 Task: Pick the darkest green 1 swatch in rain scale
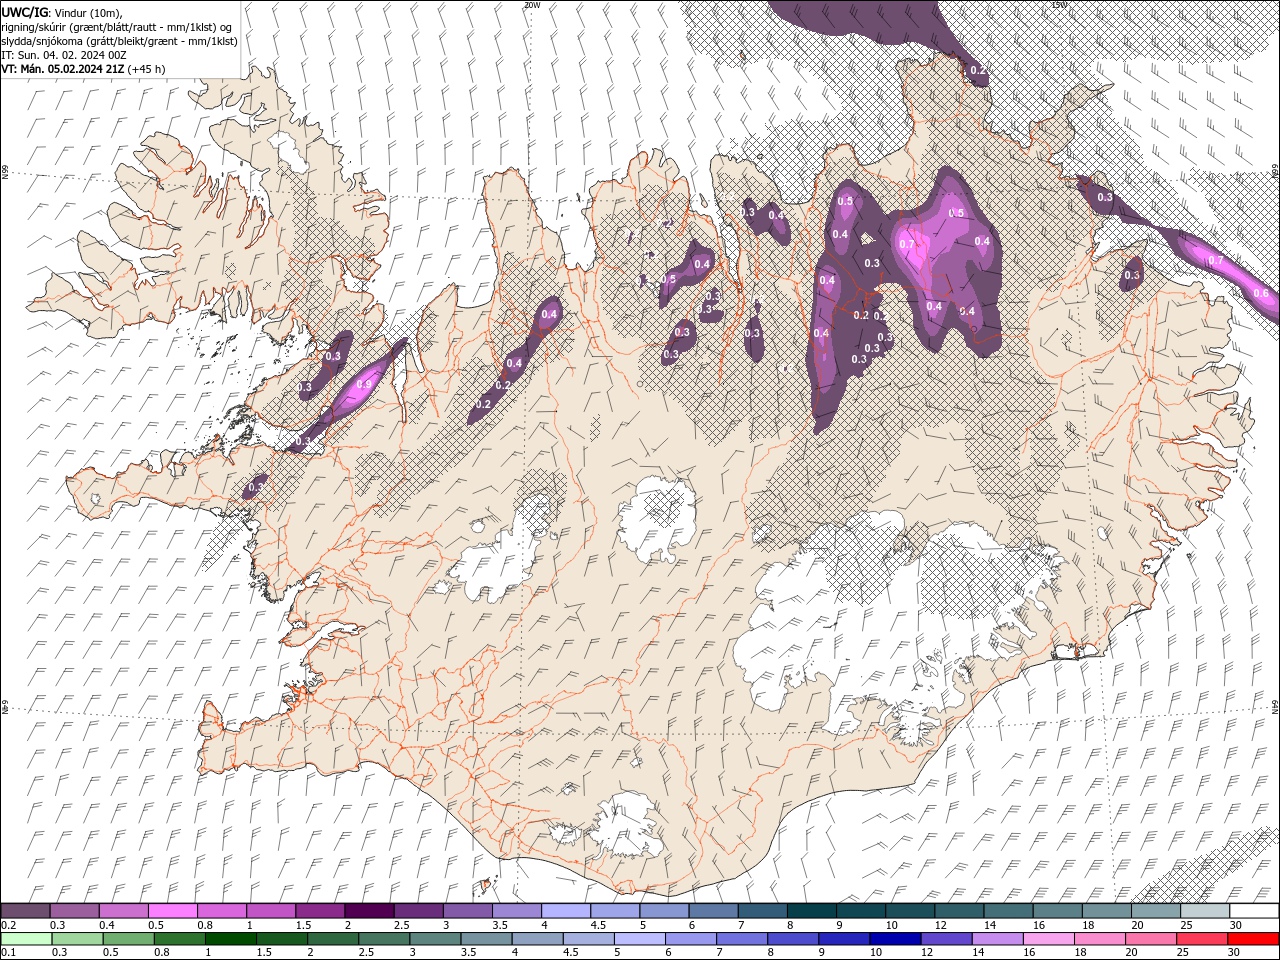230,939
